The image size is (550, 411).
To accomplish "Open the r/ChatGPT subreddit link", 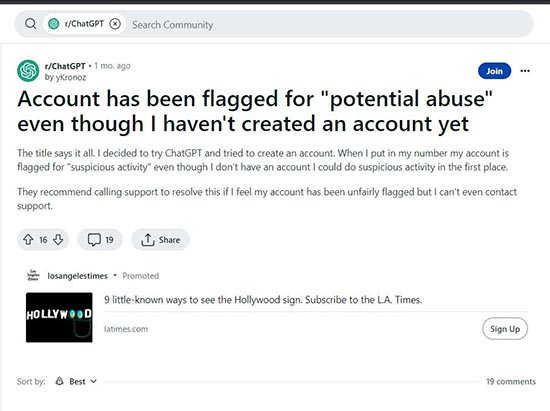I will coord(65,66).
